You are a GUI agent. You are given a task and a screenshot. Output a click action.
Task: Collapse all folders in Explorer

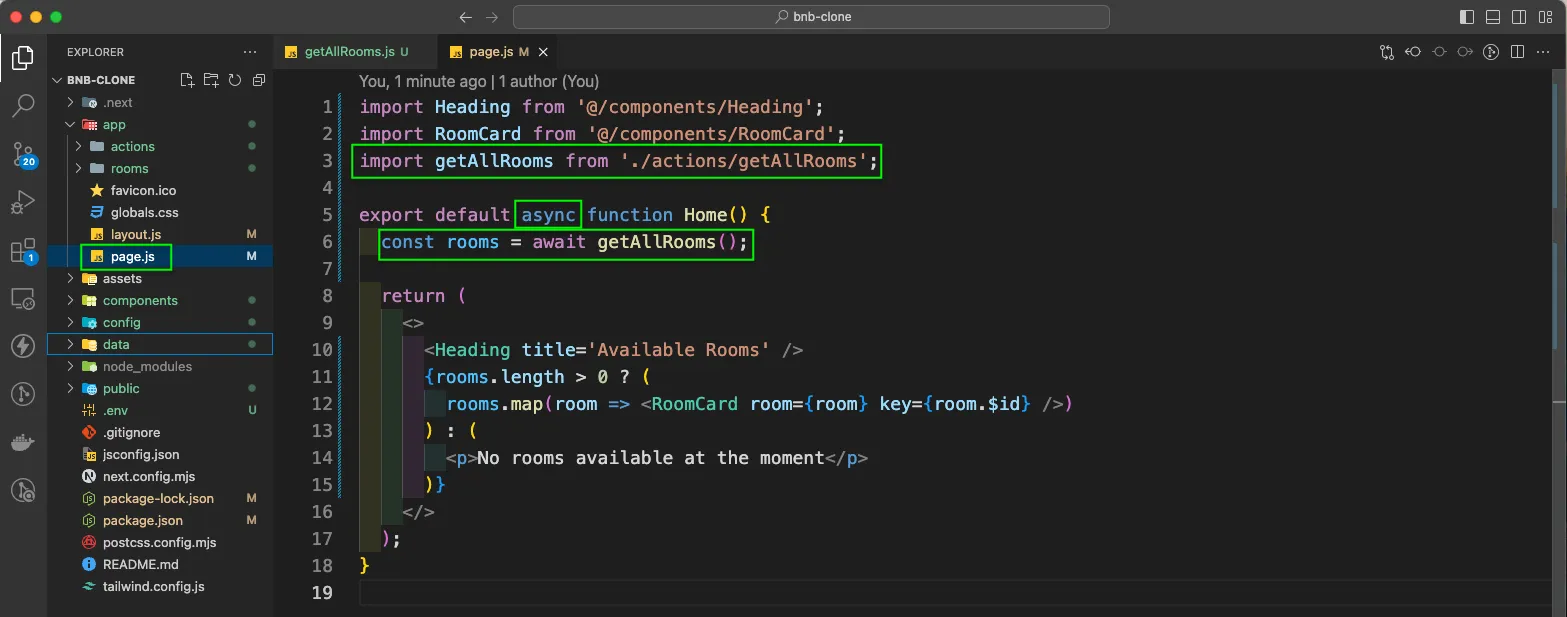coord(259,80)
